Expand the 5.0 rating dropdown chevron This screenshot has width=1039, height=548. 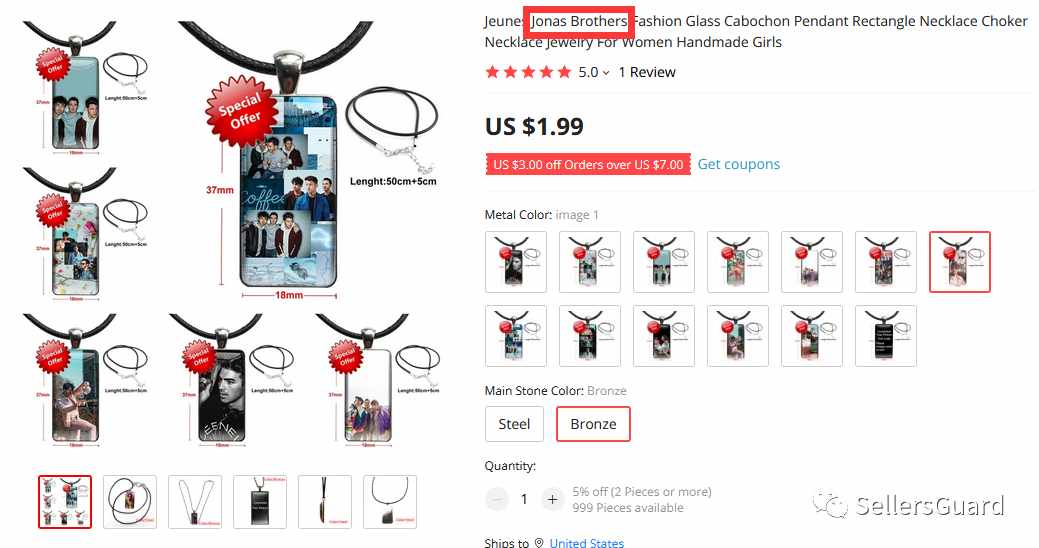pos(606,73)
